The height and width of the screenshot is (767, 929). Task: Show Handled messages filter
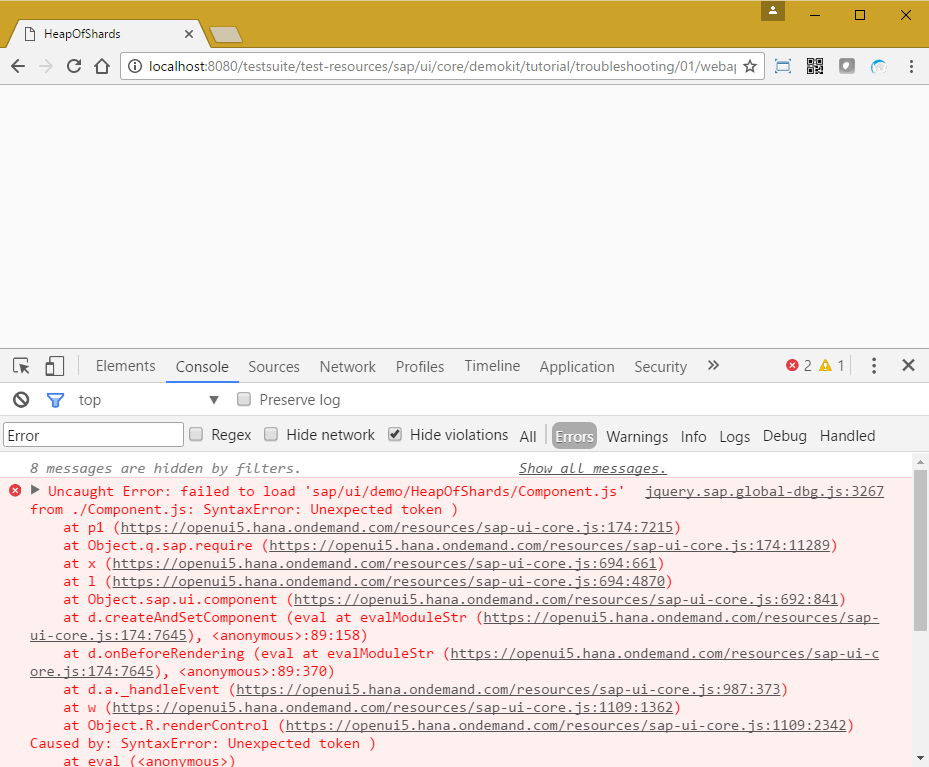(847, 436)
